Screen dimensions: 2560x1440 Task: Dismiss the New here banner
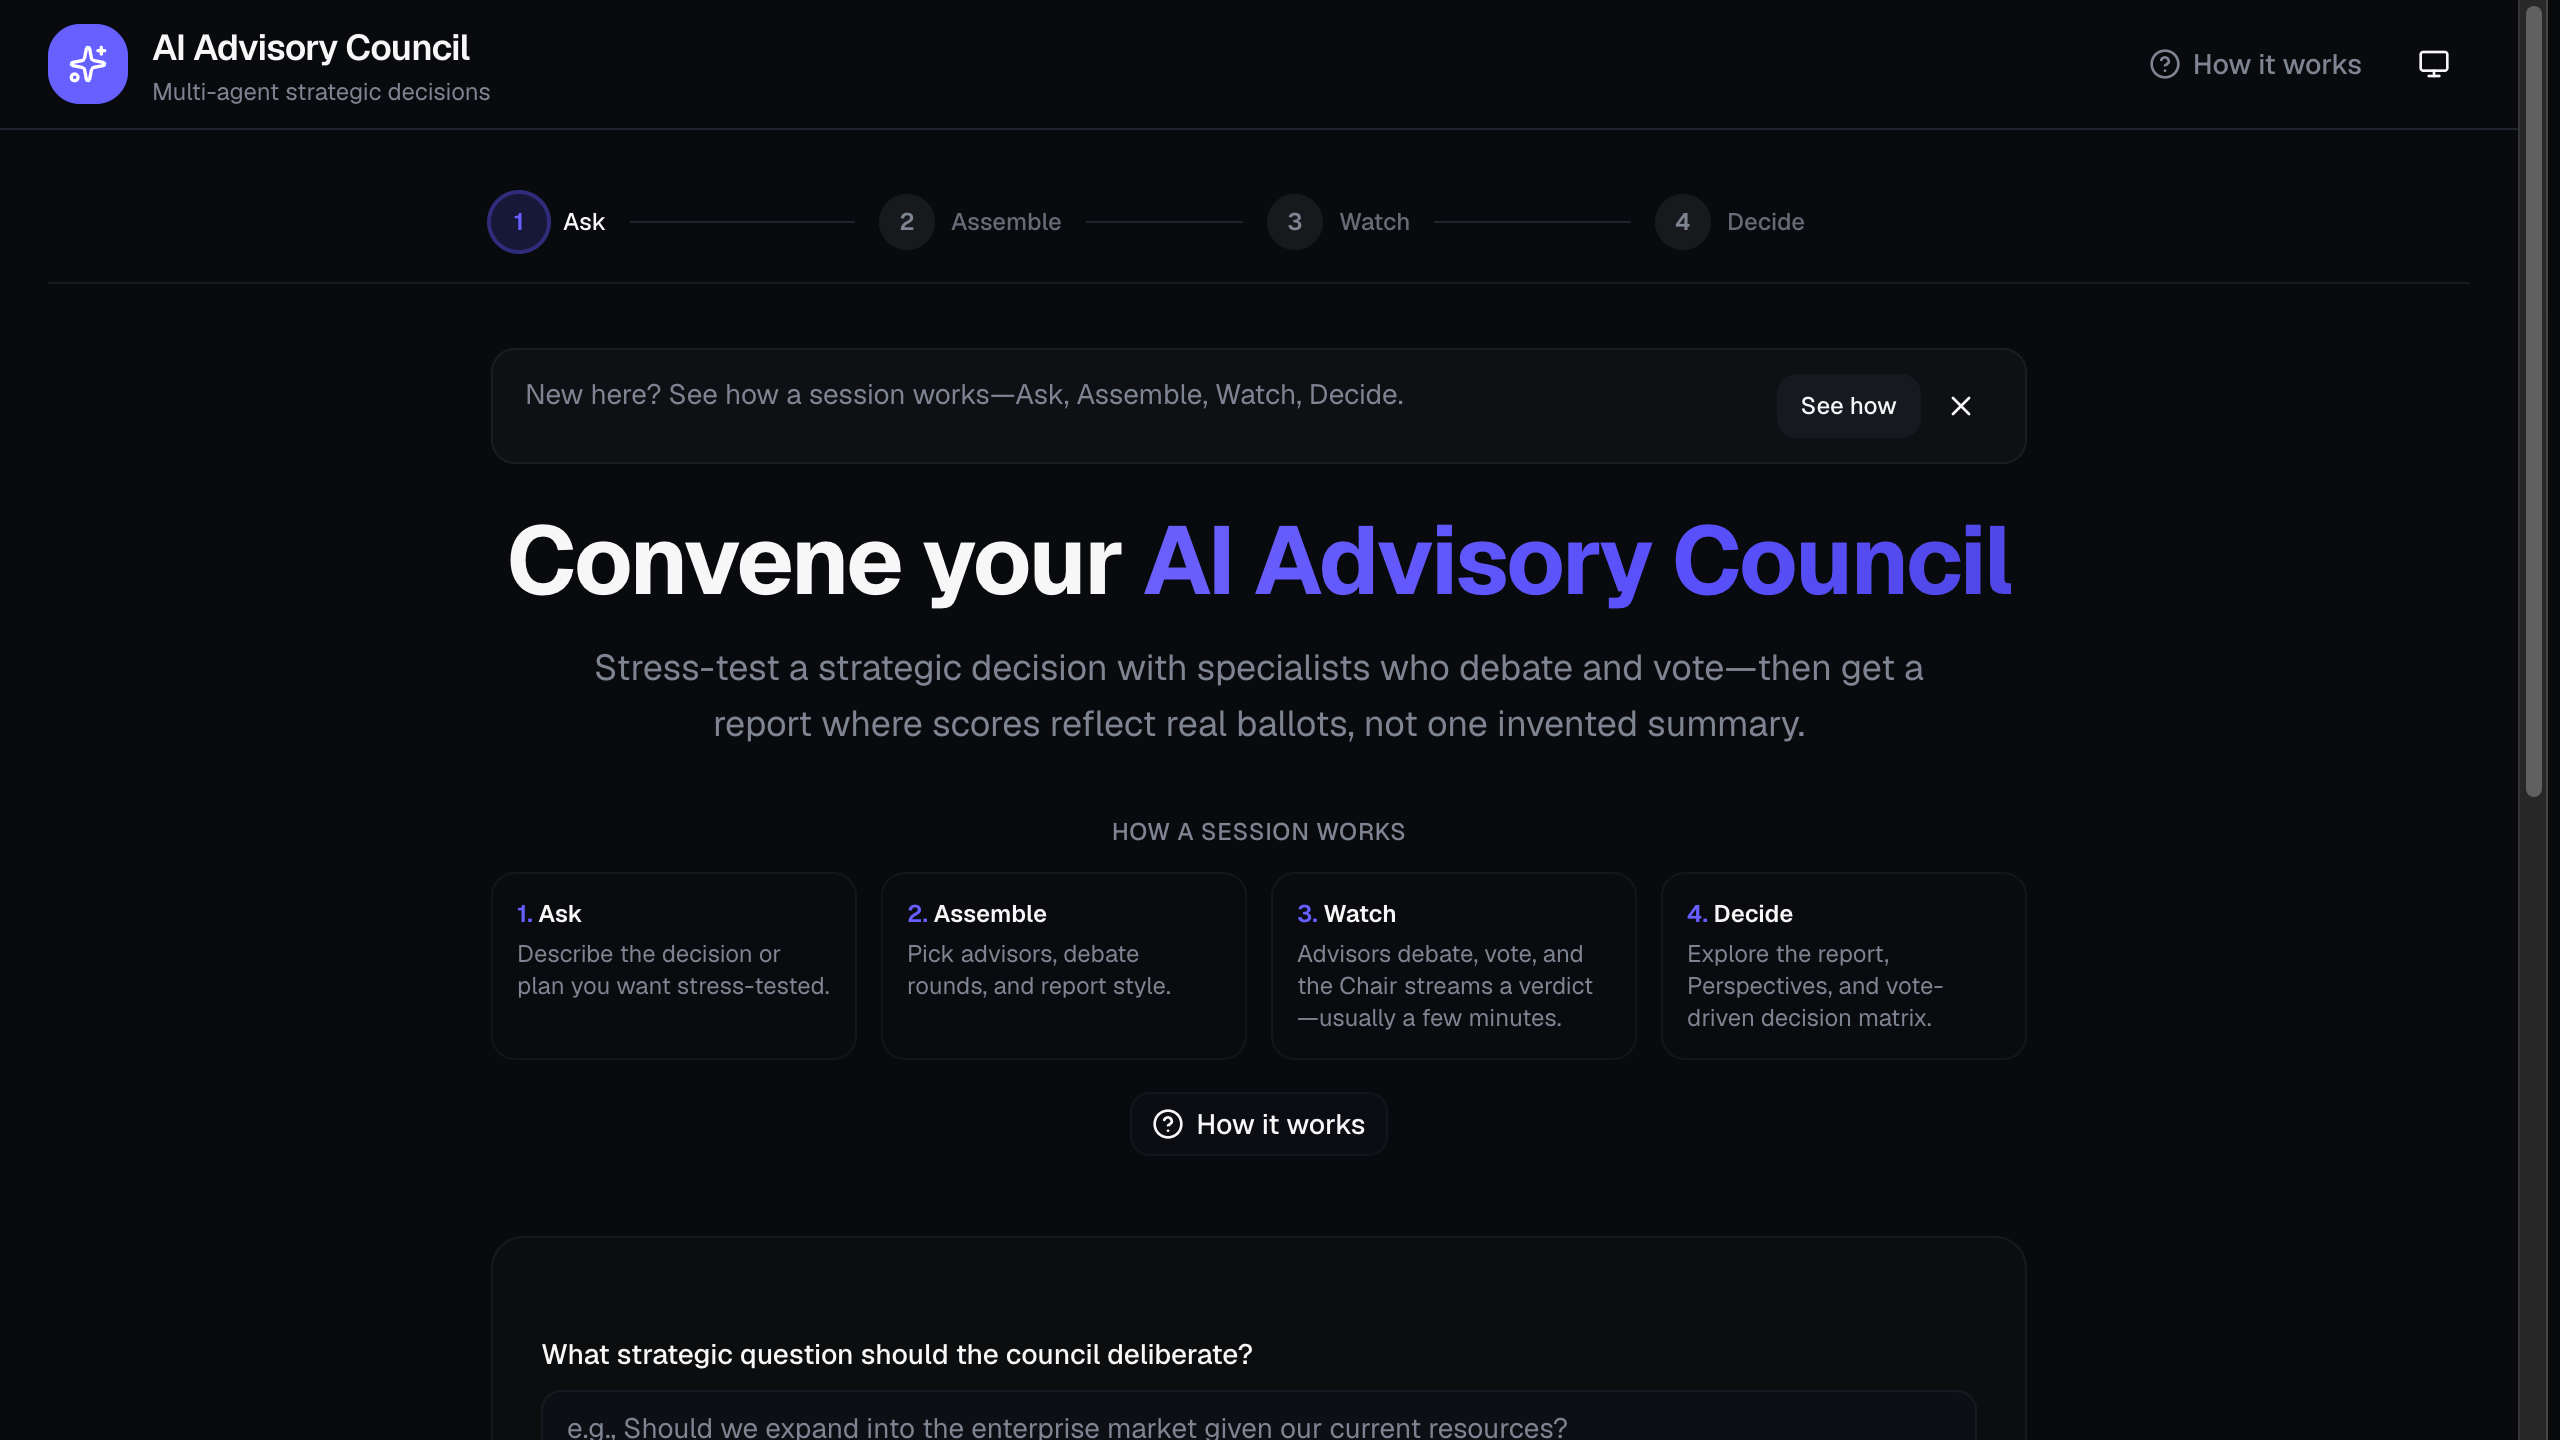1960,406
